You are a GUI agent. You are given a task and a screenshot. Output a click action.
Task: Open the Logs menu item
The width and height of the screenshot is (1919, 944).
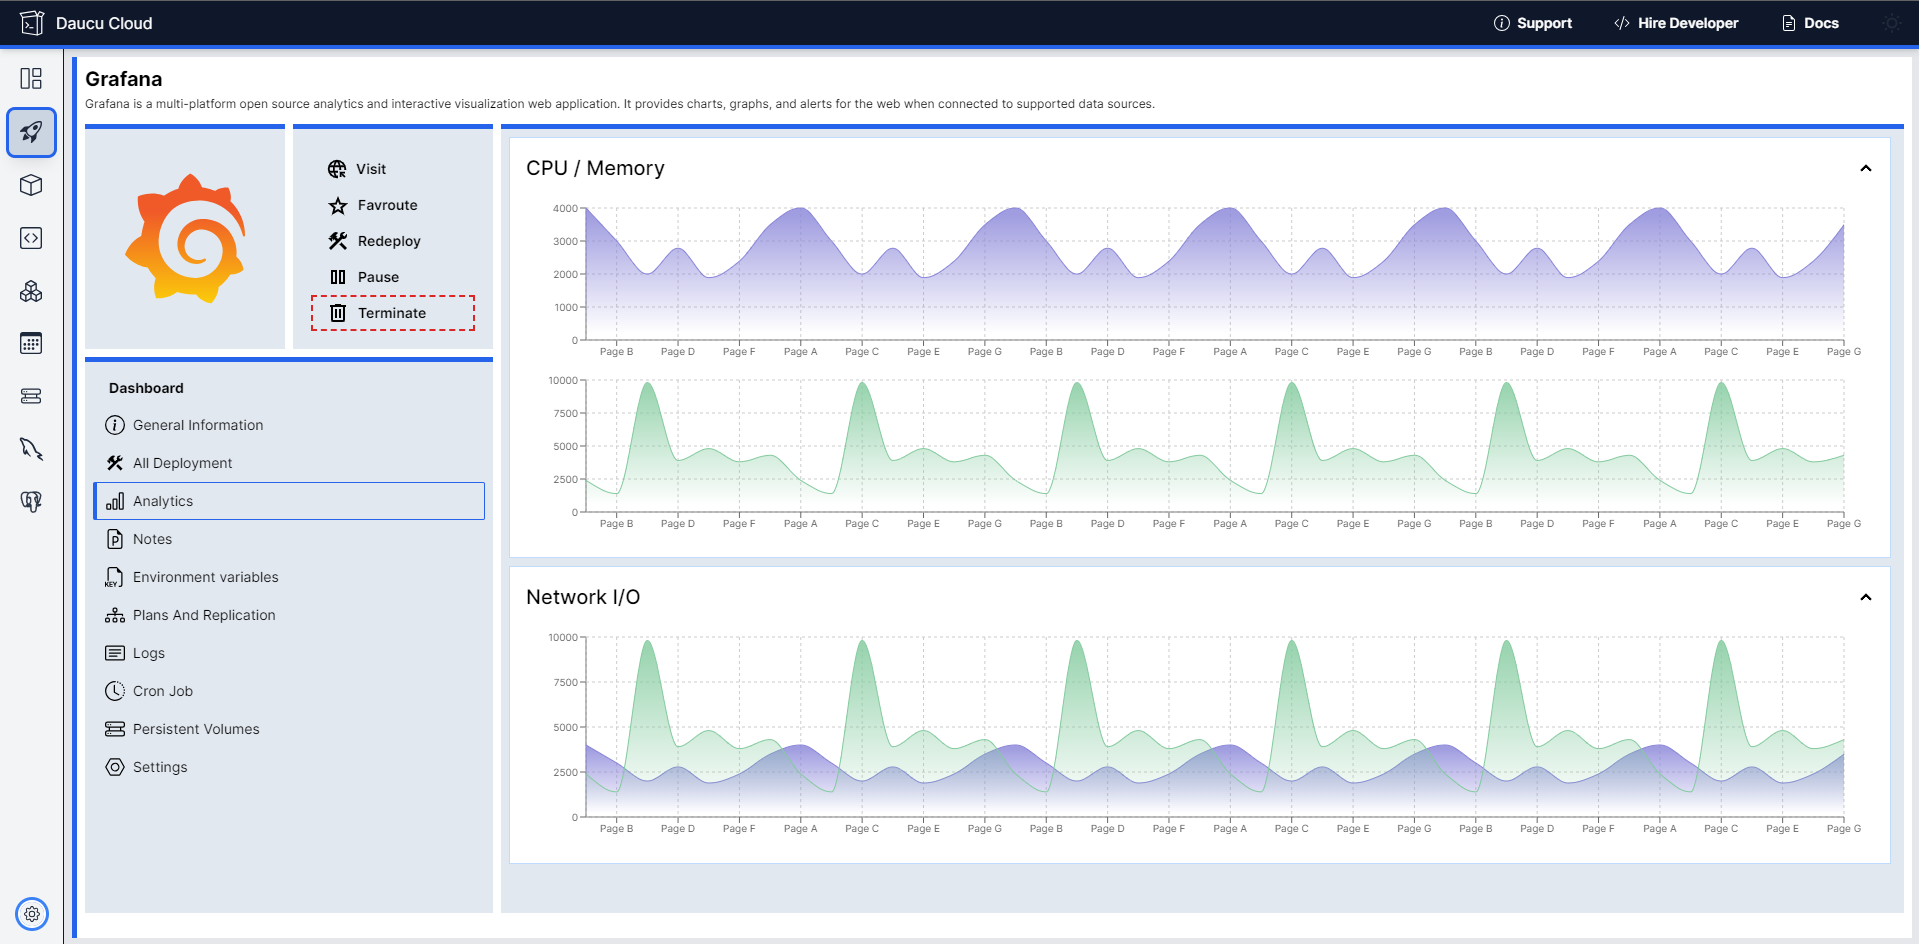point(289,653)
